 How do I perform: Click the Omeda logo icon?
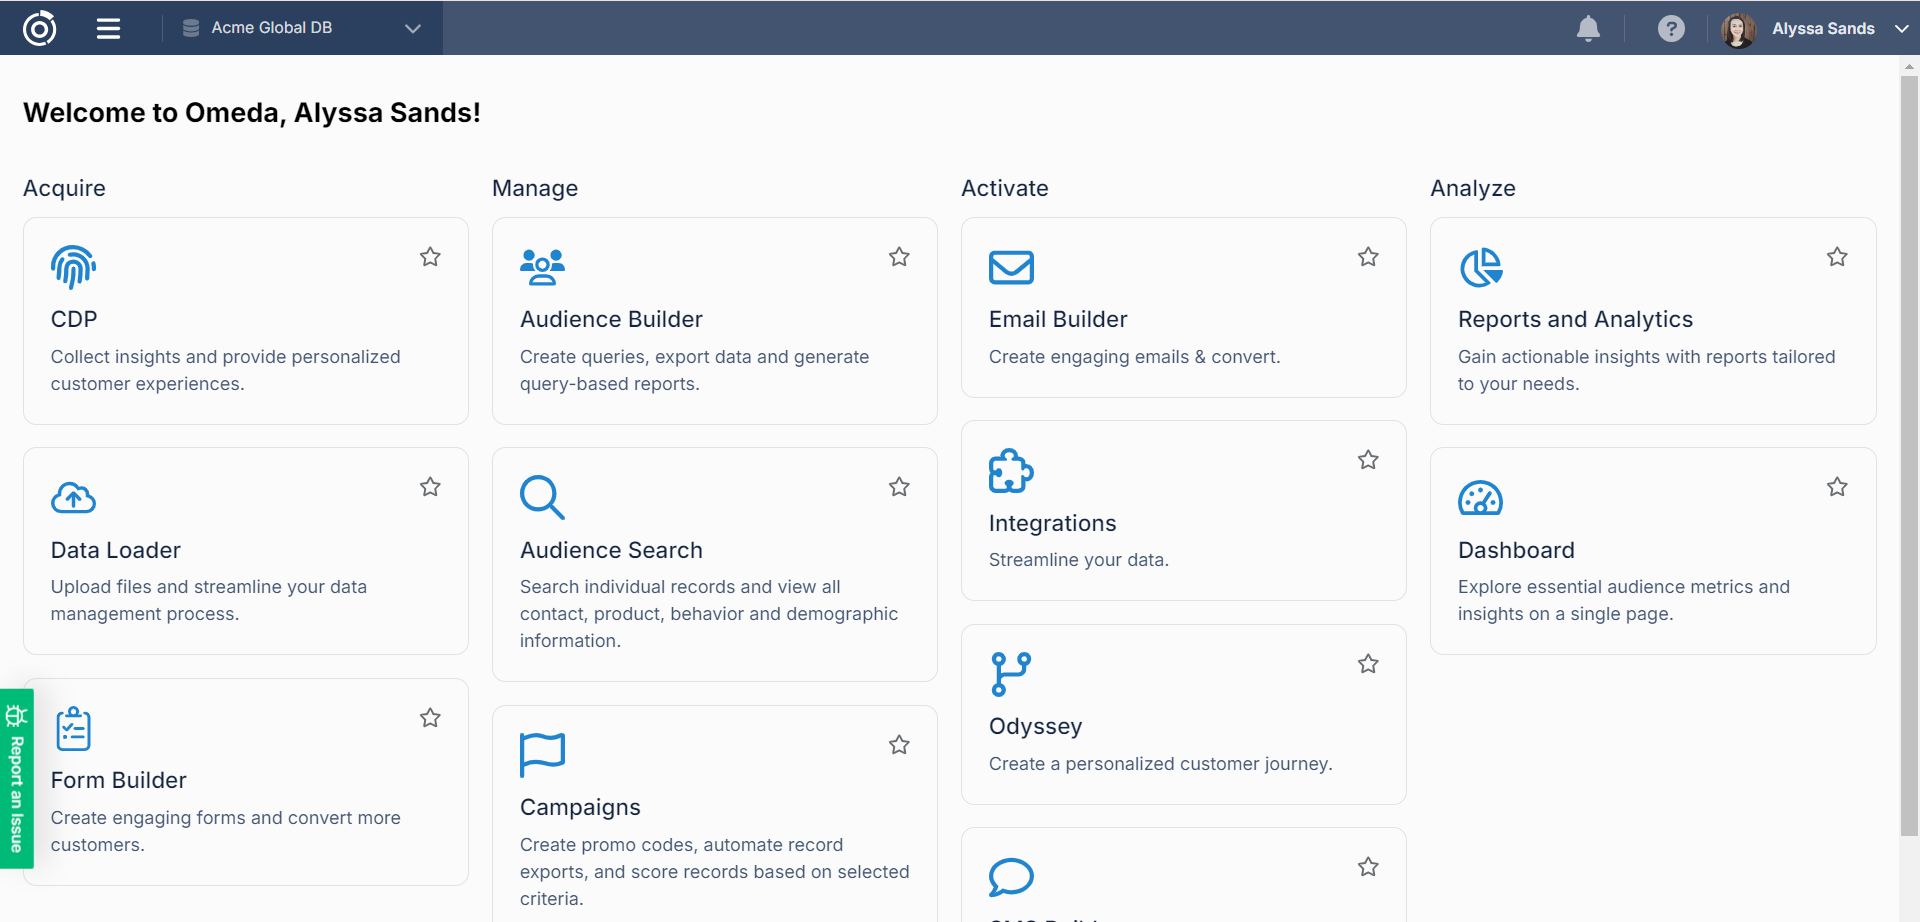pos(39,28)
